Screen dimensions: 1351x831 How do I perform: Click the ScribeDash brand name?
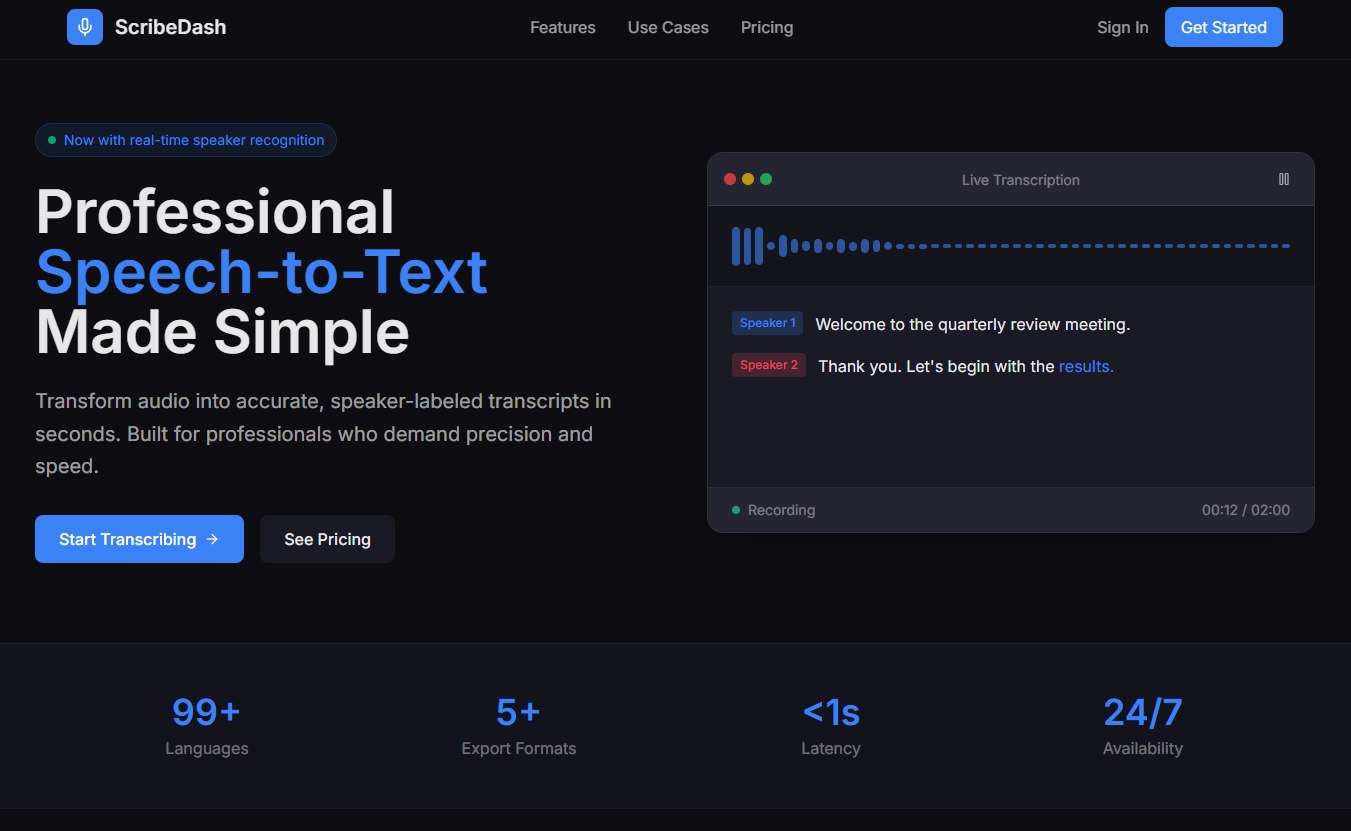[x=171, y=27]
